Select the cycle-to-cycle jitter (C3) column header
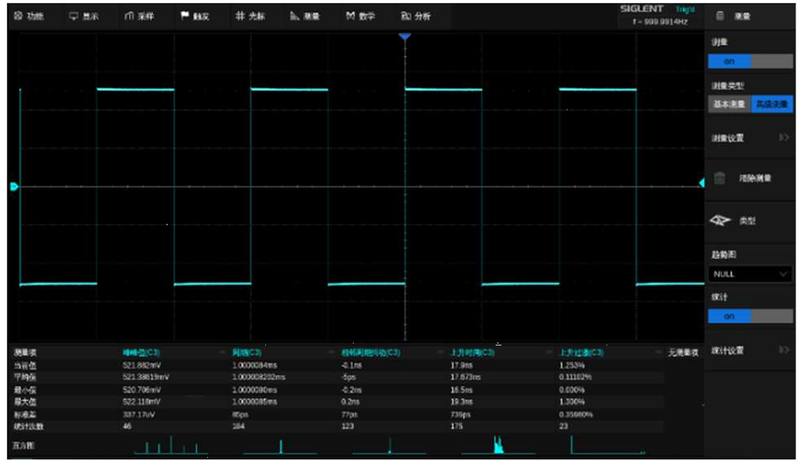The image size is (800, 465). pos(371,352)
